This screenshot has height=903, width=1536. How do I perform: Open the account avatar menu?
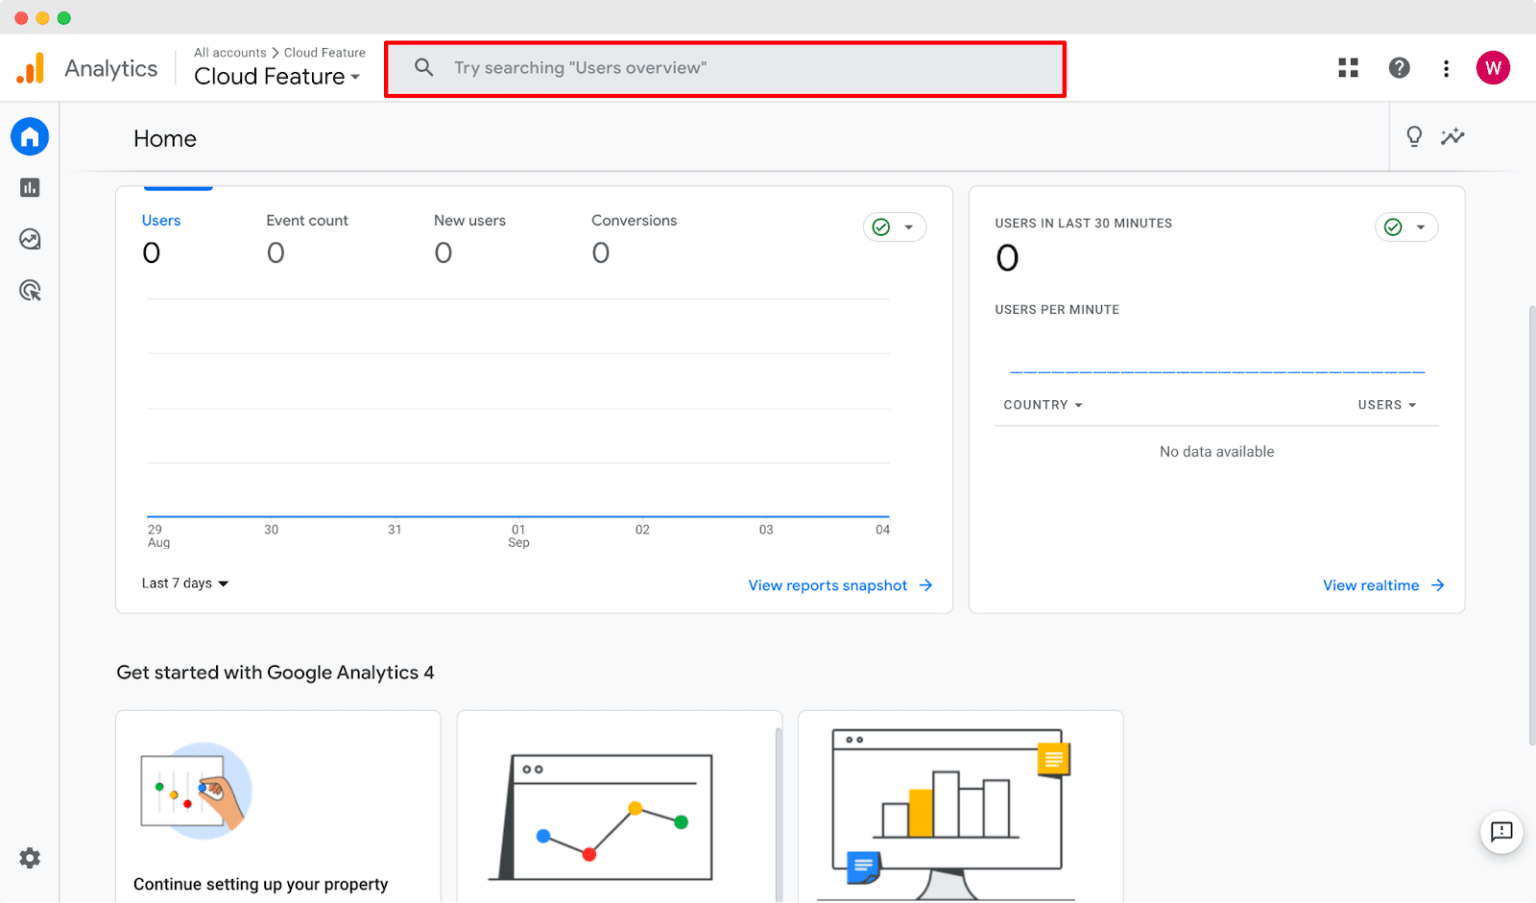(x=1493, y=67)
